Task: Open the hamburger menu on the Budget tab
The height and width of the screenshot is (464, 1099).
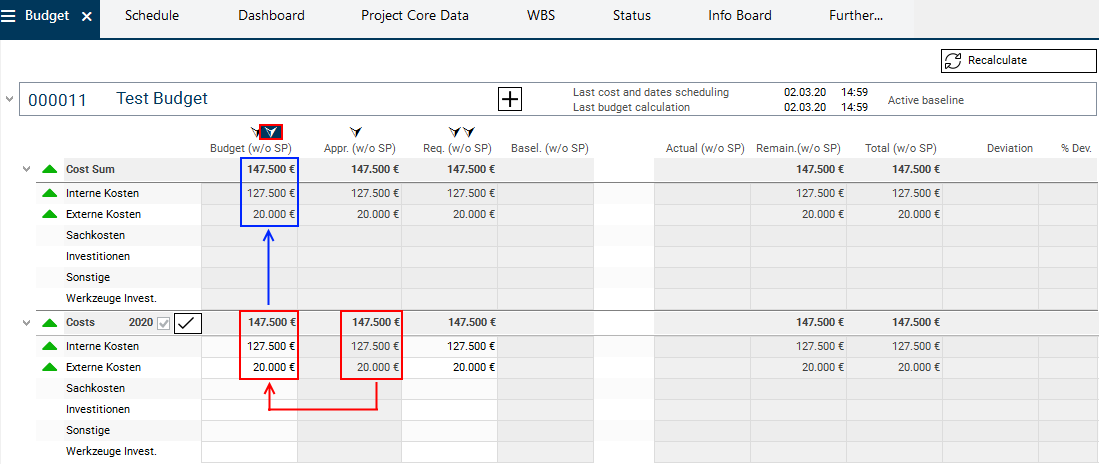Action: [x=11, y=16]
